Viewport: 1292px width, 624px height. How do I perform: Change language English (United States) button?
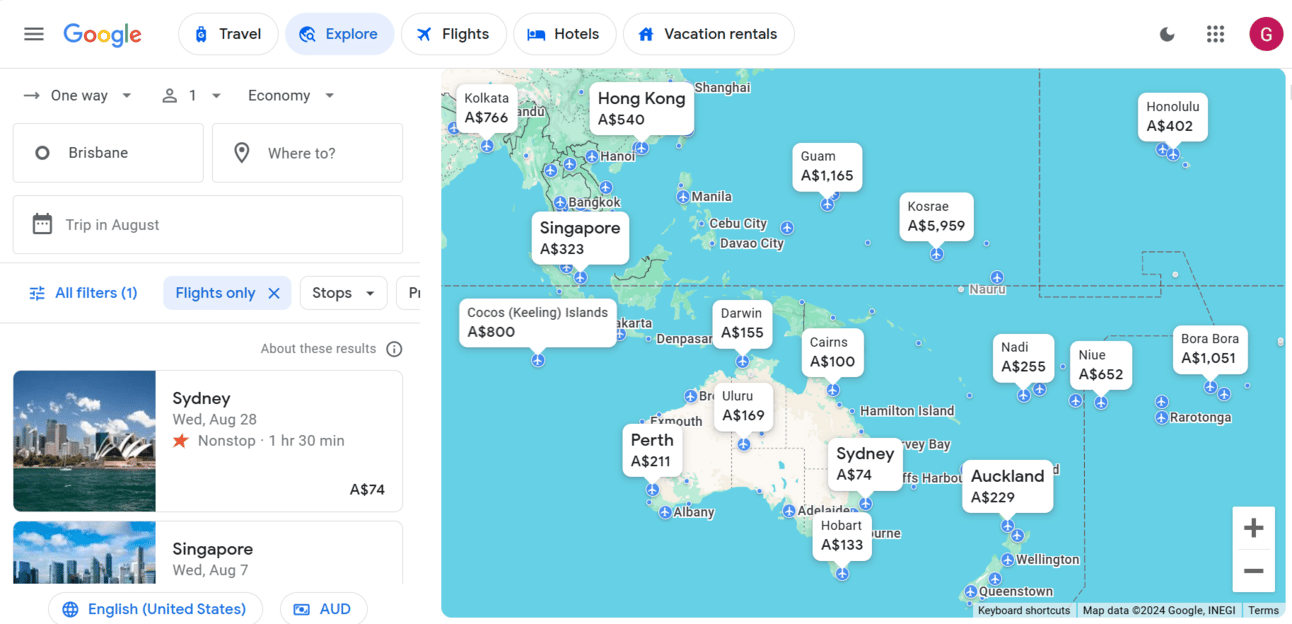(x=155, y=609)
